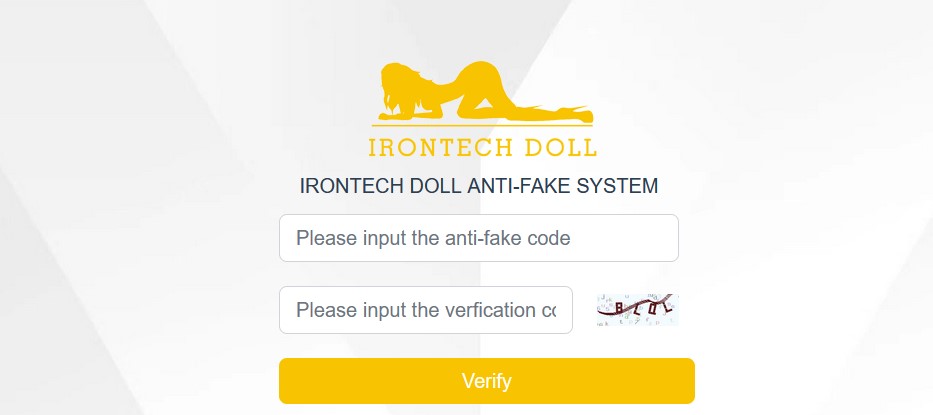Refresh the captcha verification image

(637, 310)
